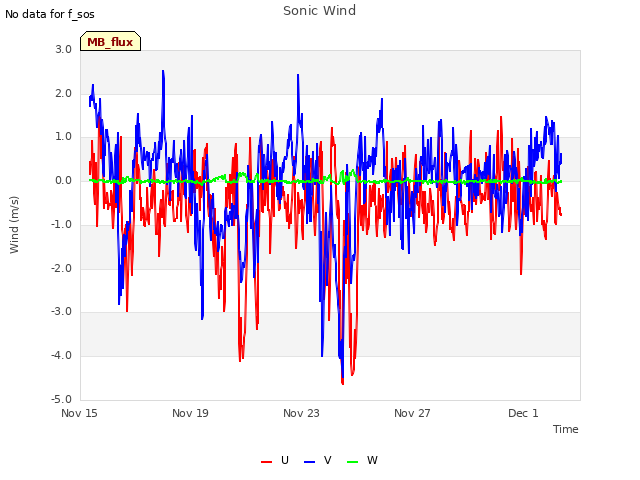Click the 1.0 y-axis tick label
The image size is (640, 480).
click(x=63, y=136)
